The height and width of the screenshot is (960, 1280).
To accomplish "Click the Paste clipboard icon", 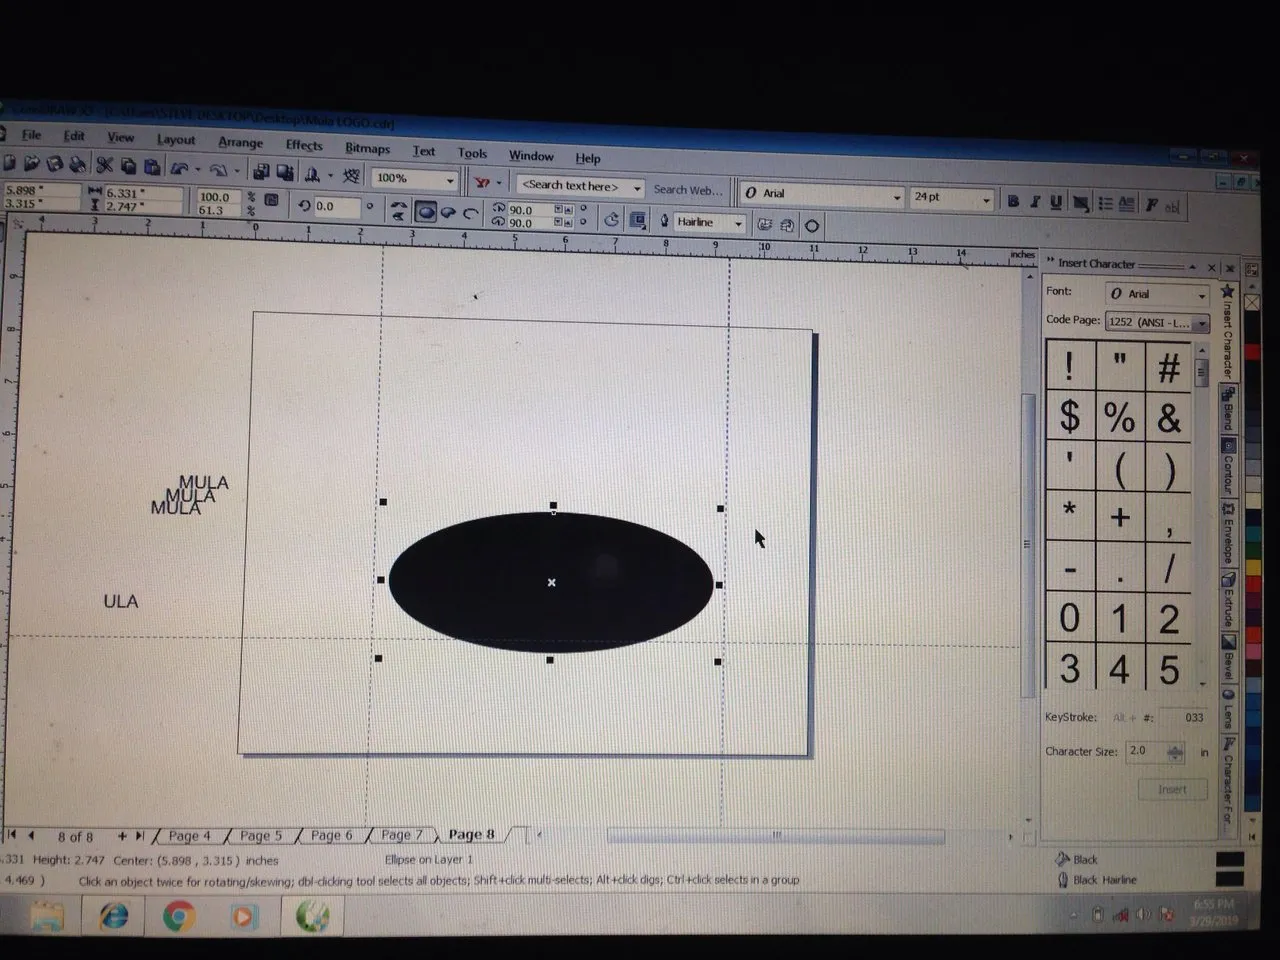I will (x=152, y=167).
